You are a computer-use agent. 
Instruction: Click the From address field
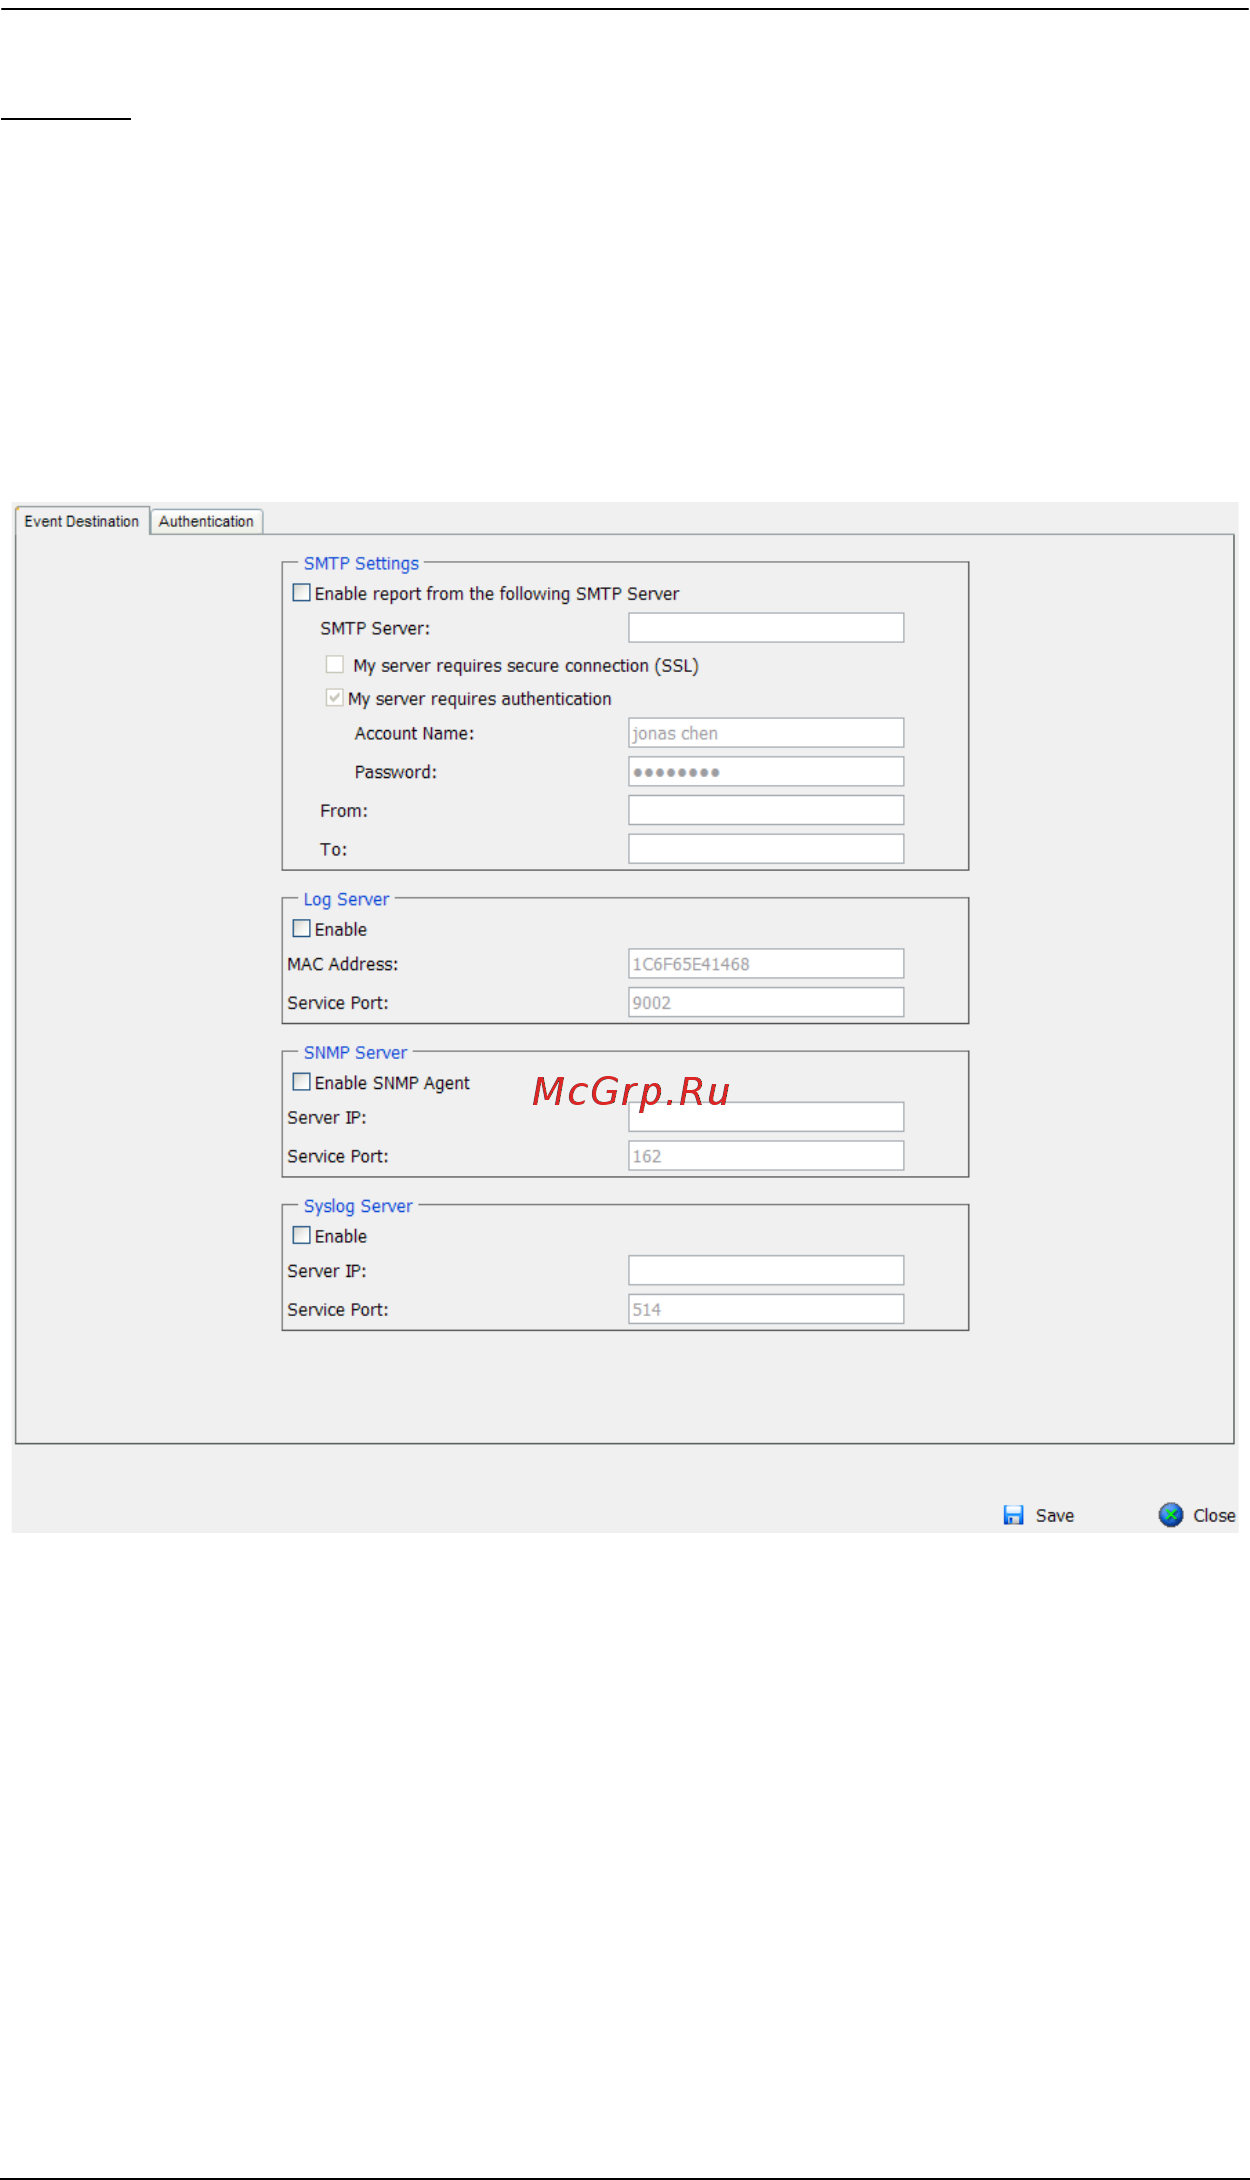766,810
